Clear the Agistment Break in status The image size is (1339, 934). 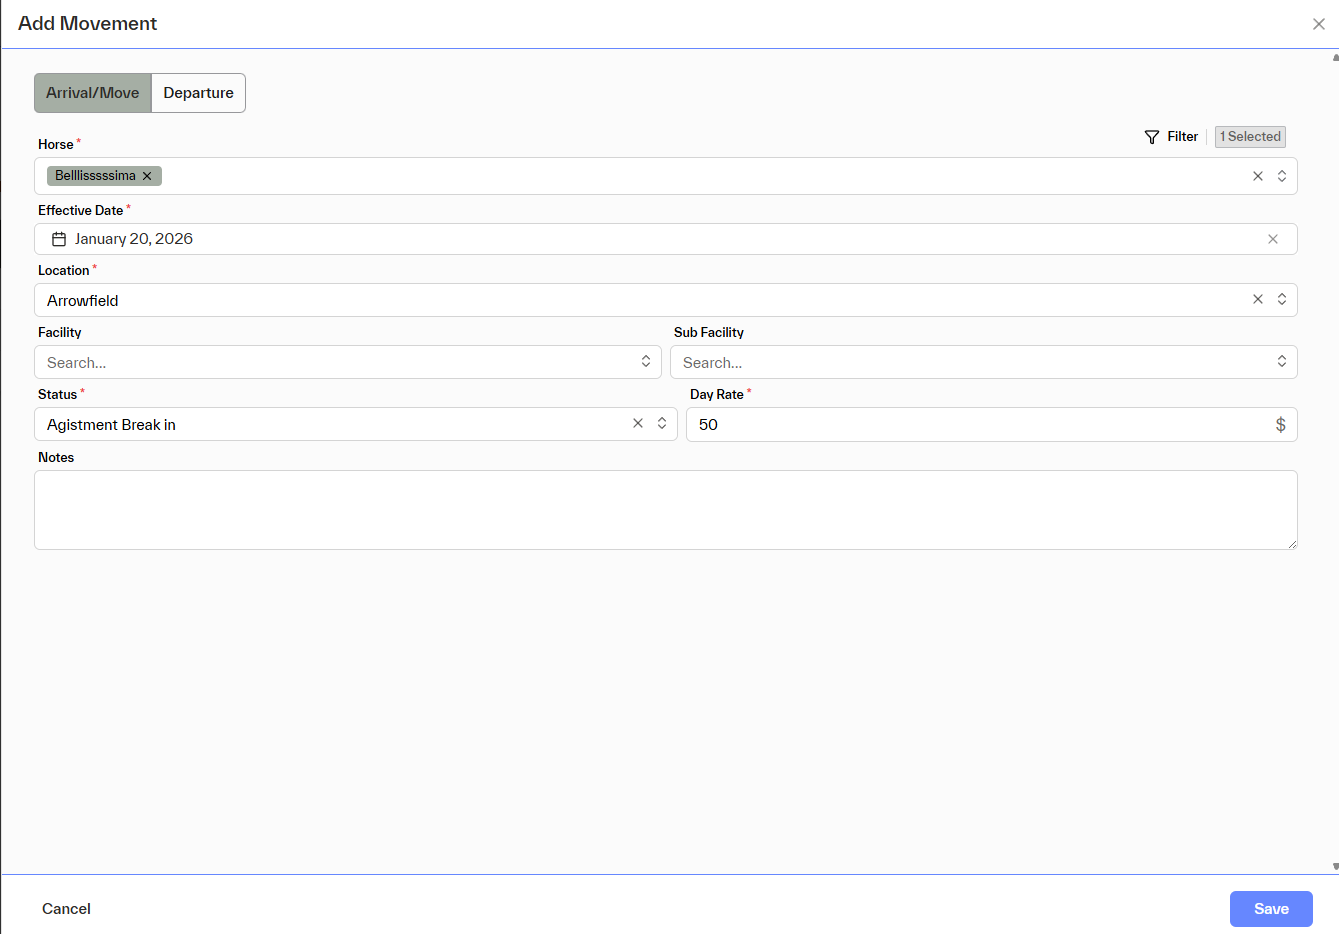click(x=638, y=424)
